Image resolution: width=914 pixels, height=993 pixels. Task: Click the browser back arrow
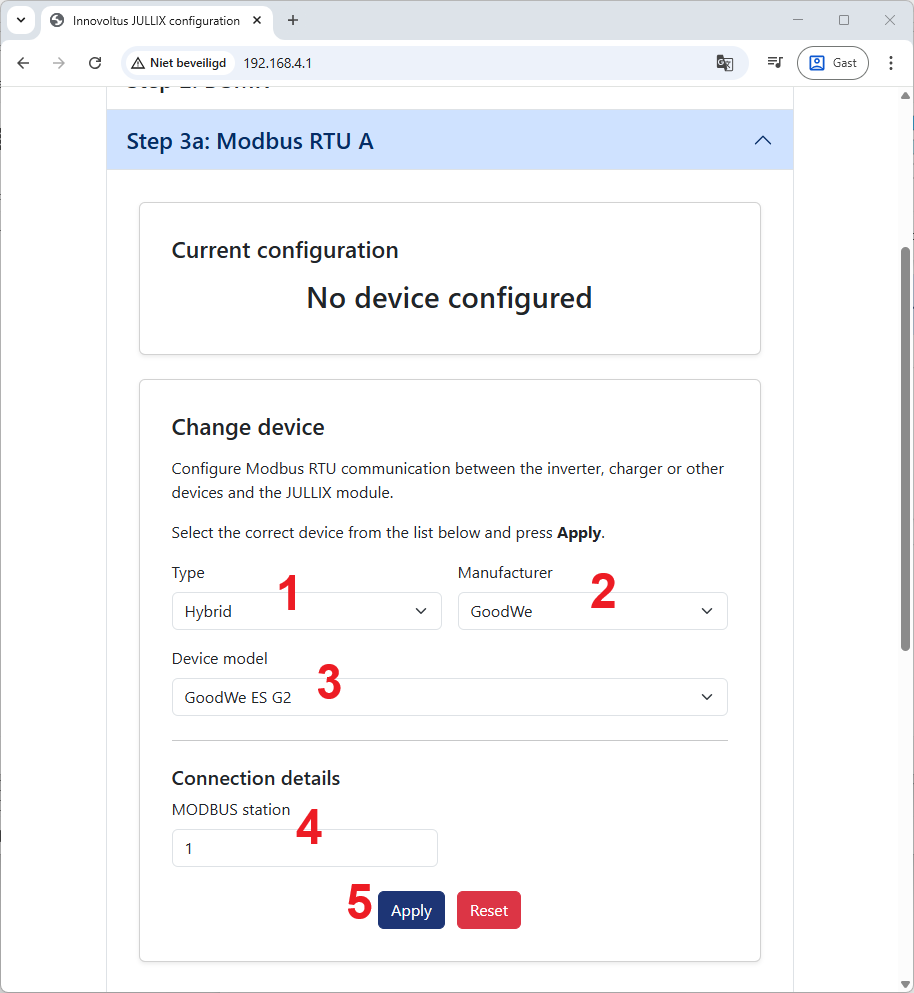[24, 63]
